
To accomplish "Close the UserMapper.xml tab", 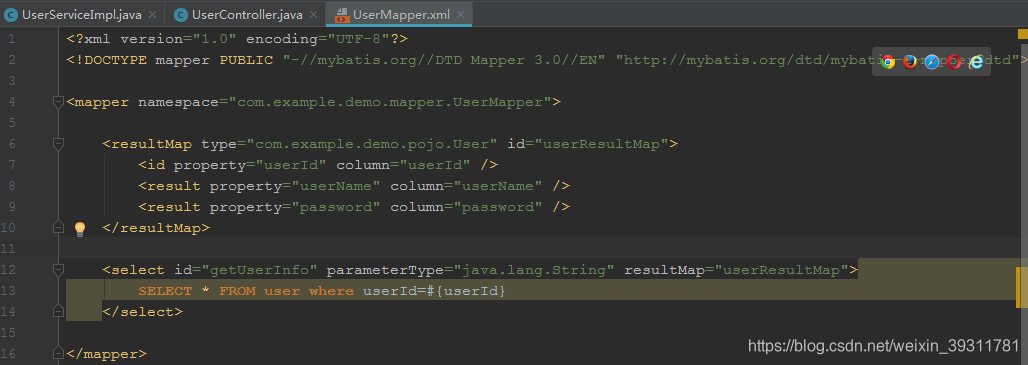I will pos(461,14).
